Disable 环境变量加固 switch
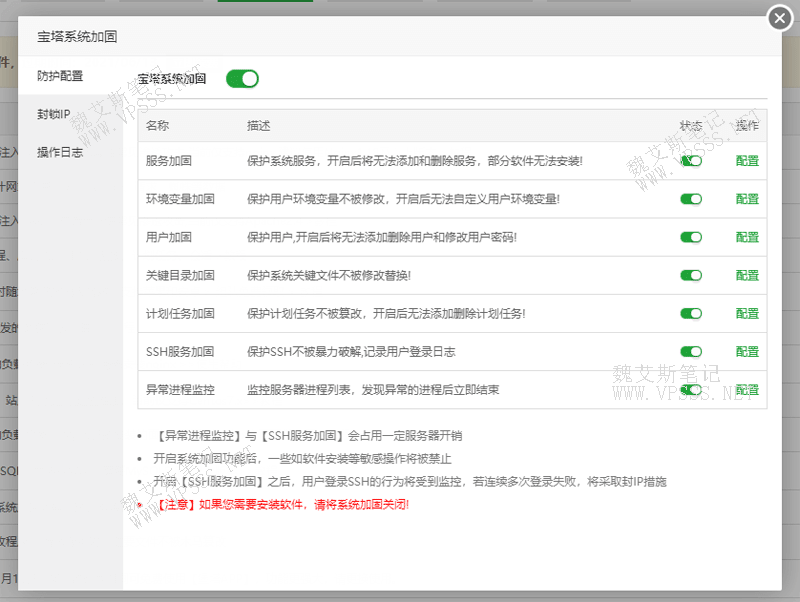The image size is (800, 602). [x=691, y=199]
